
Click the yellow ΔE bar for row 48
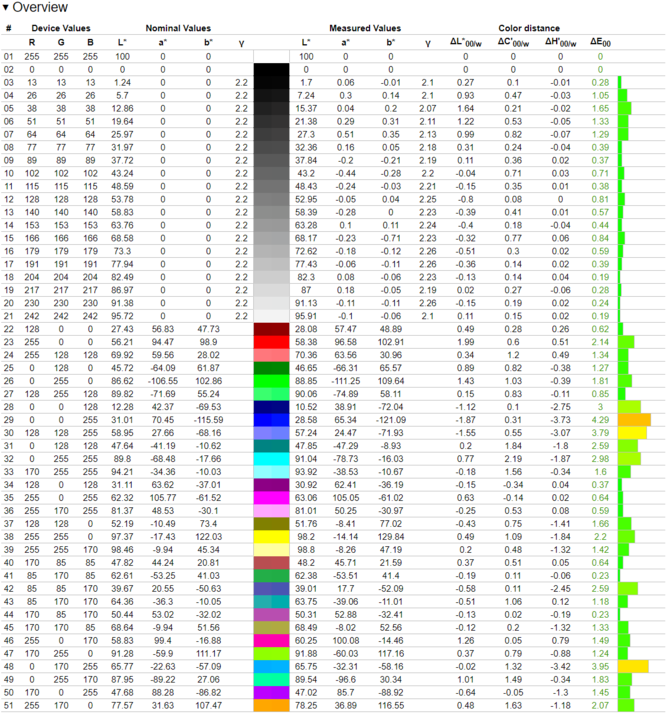(633, 666)
